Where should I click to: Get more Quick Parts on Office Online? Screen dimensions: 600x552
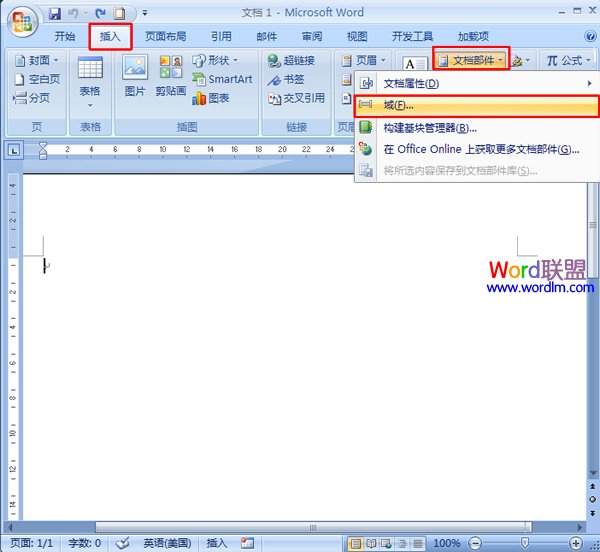476,149
